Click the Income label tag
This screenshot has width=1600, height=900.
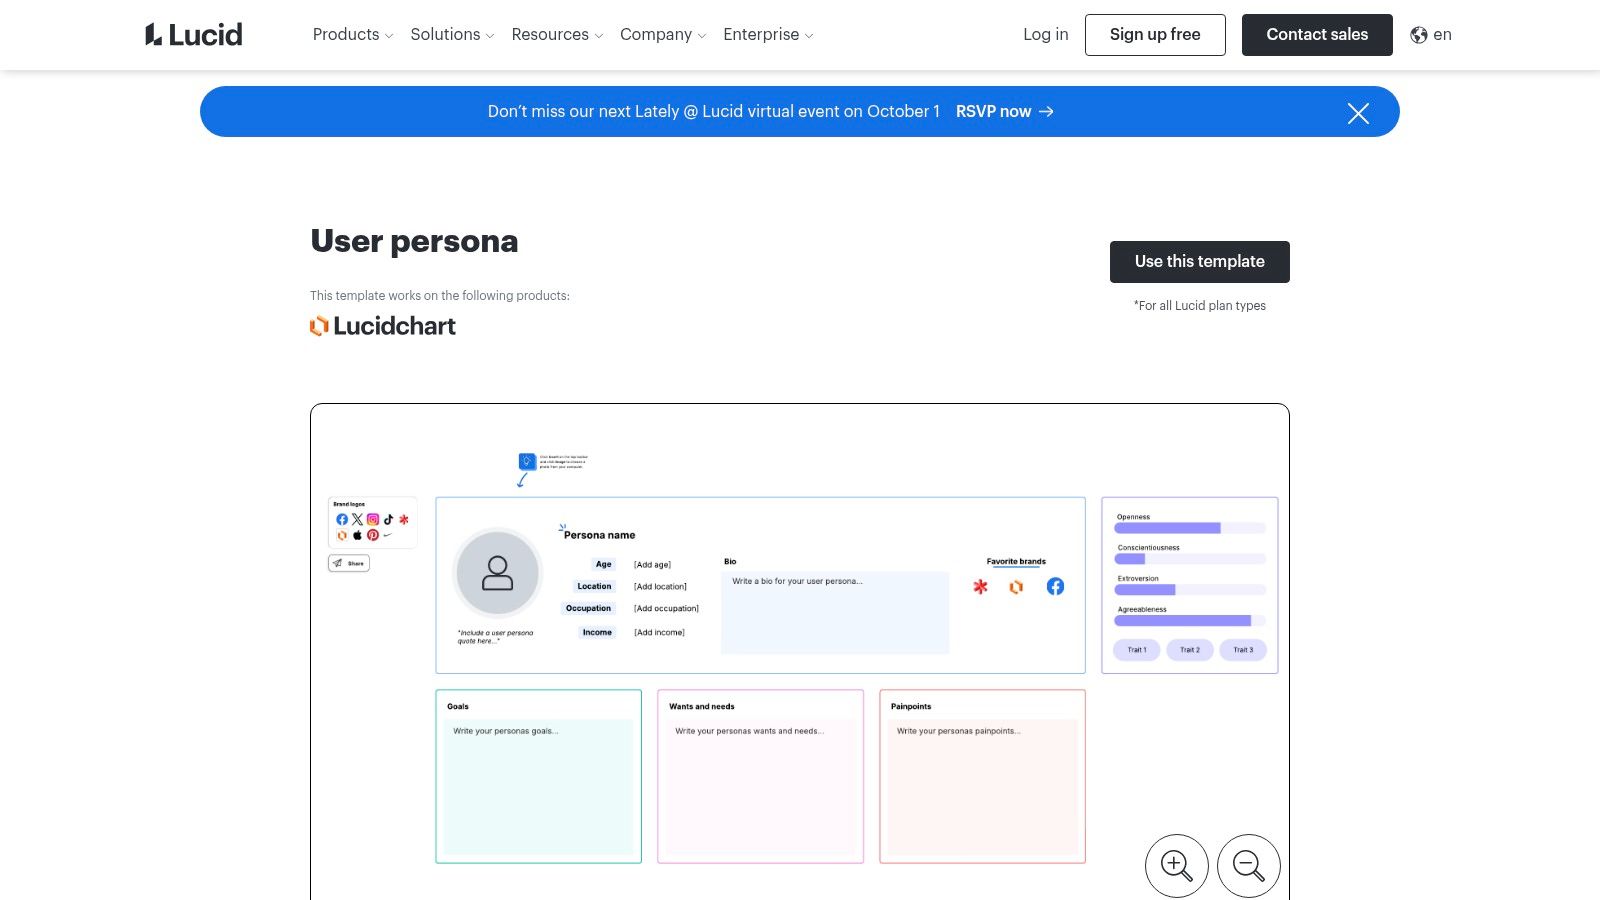click(x=597, y=633)
